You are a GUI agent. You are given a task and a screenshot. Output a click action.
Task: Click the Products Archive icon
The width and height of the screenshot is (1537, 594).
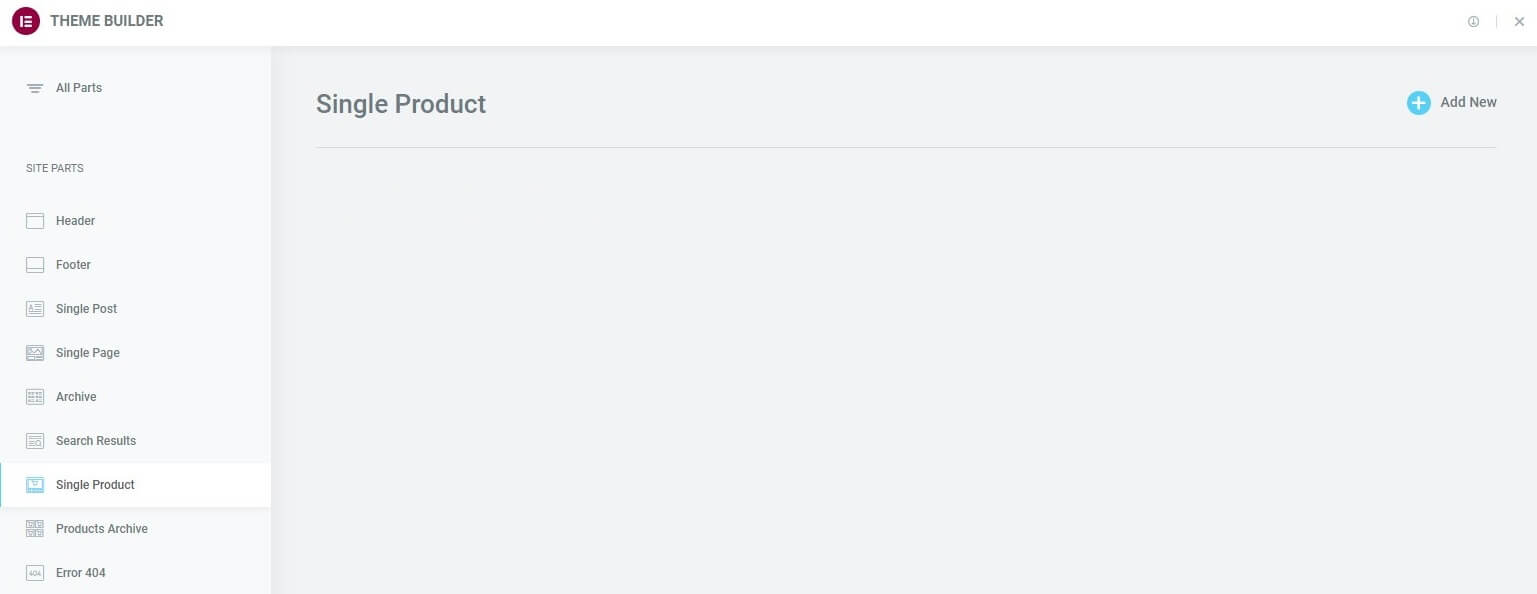coord(35,529)
